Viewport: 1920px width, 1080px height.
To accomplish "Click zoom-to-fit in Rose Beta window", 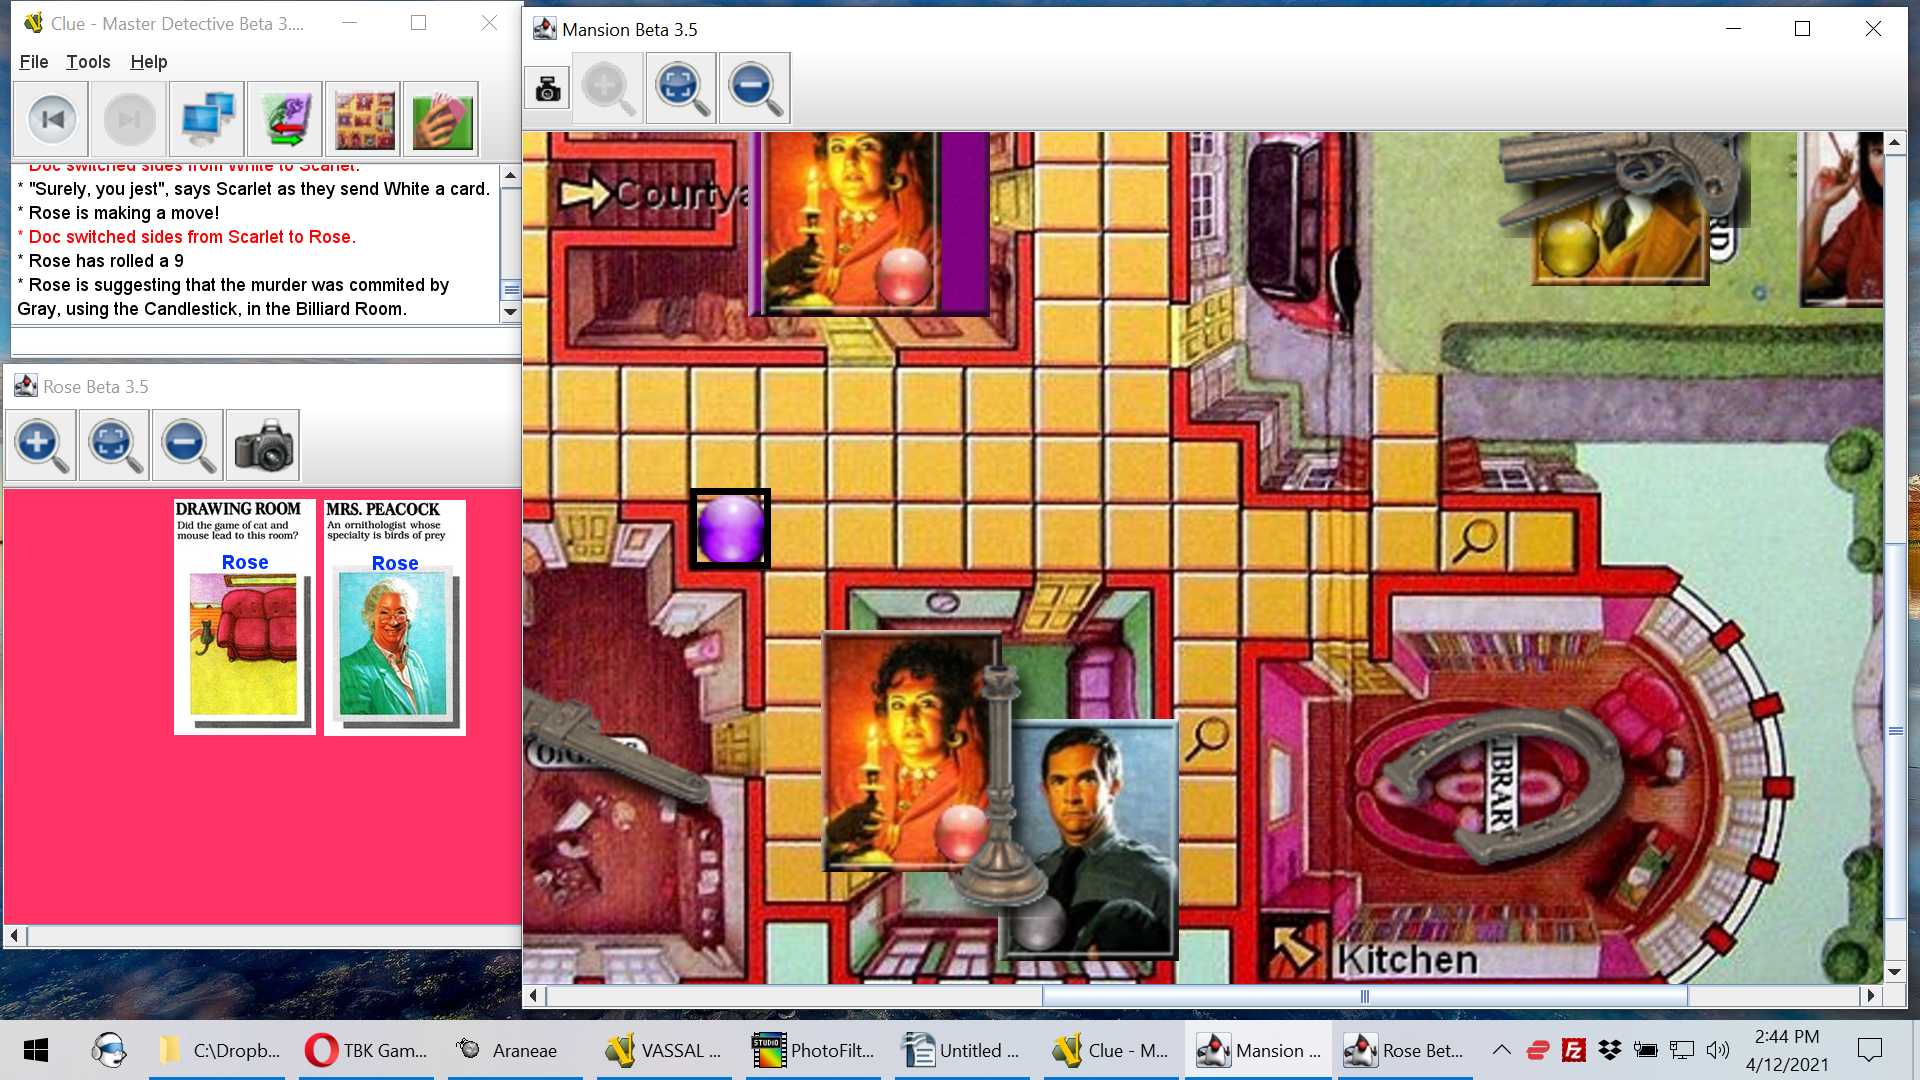I will [114, 445].
